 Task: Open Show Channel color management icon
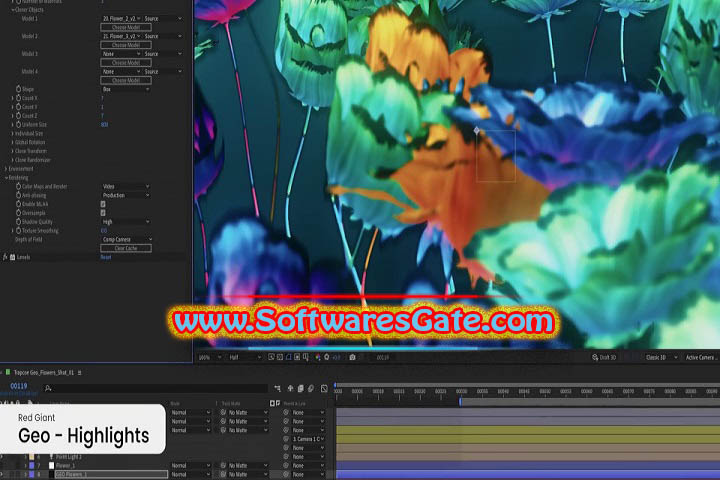pos(318,357)
